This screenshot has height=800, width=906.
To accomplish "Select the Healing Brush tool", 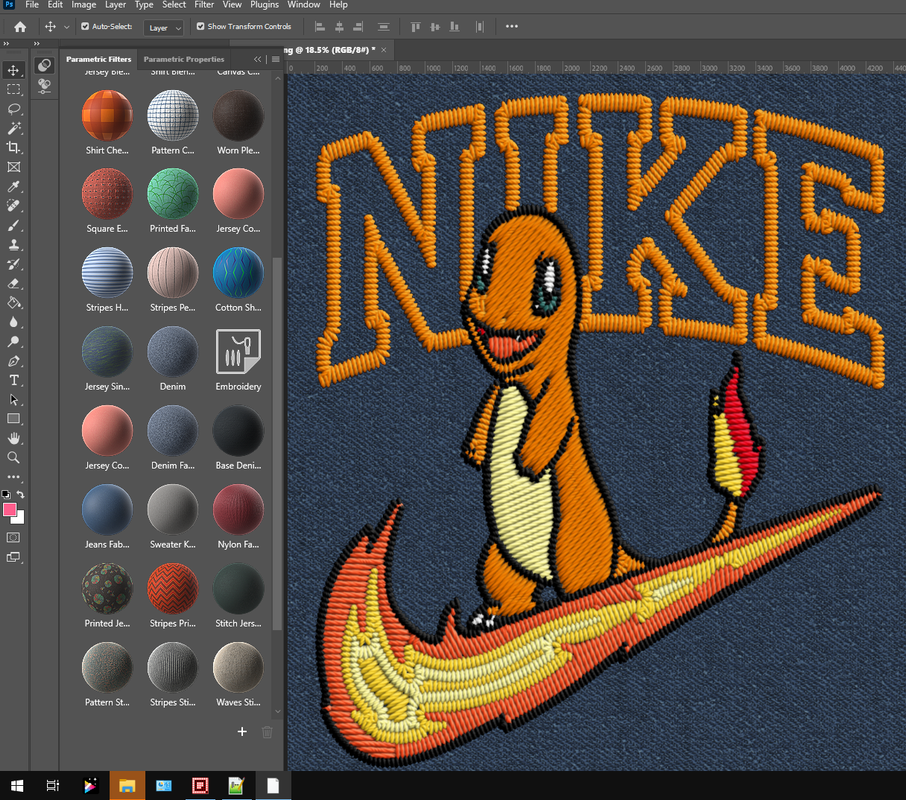I will coord(13,206).
